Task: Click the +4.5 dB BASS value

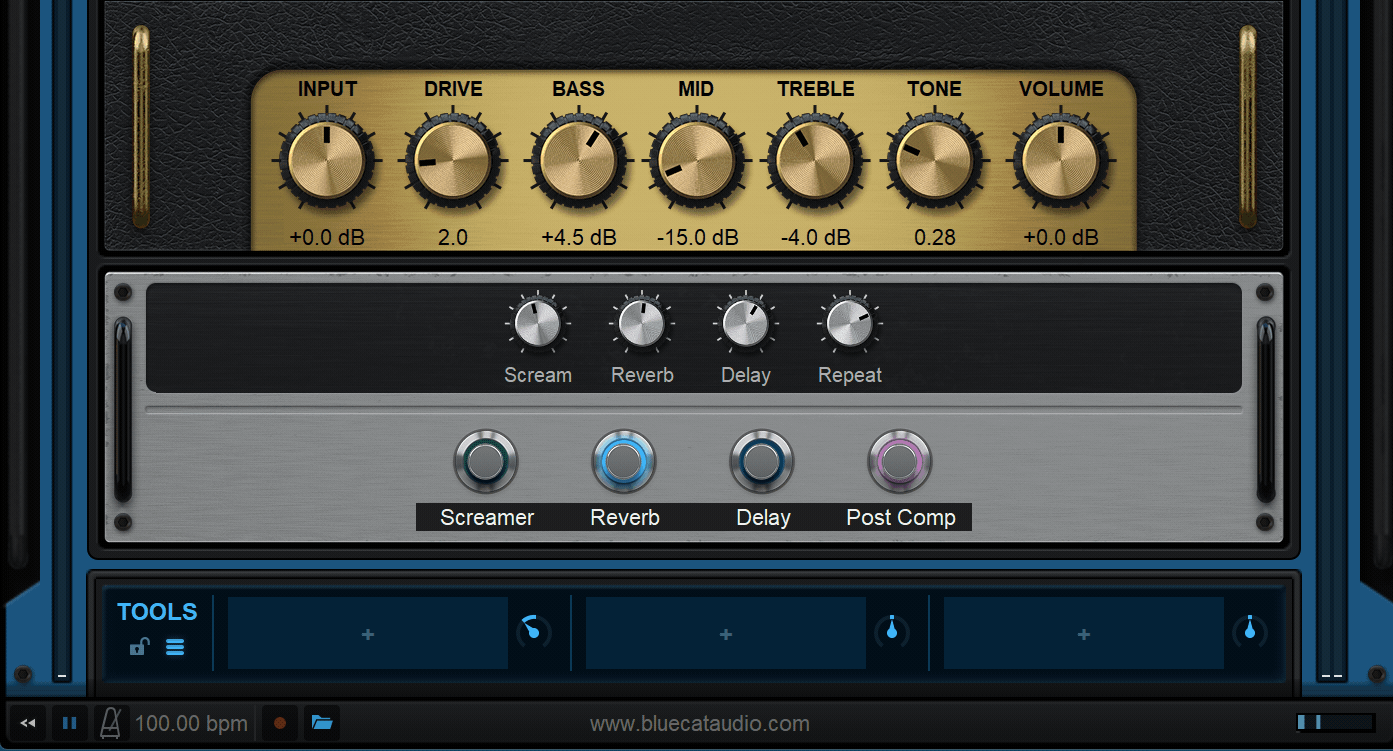Action: [x=579, y=238]
